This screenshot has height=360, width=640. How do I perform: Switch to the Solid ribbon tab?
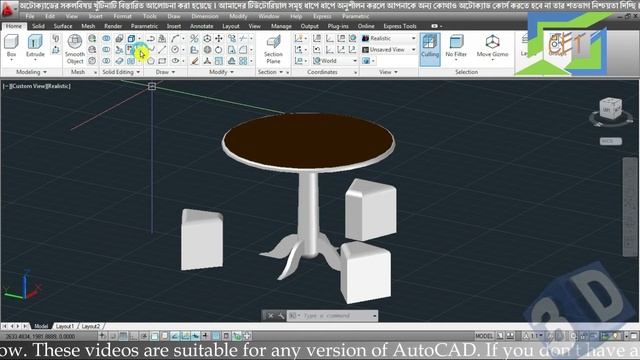pos(38,26)
